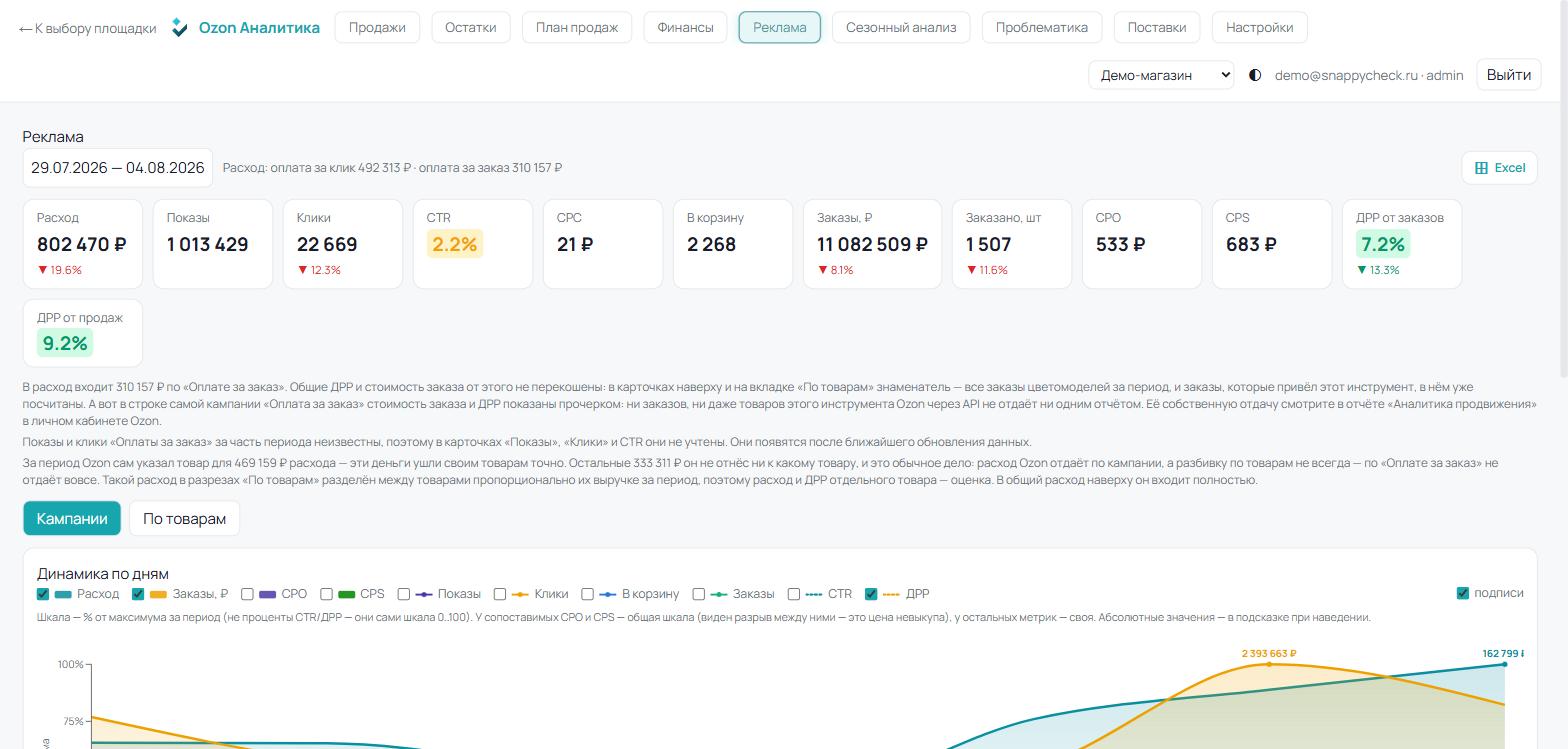Tick the CPO series checkbox
The image size is (1568, 749).
click(x=247, y=594)
